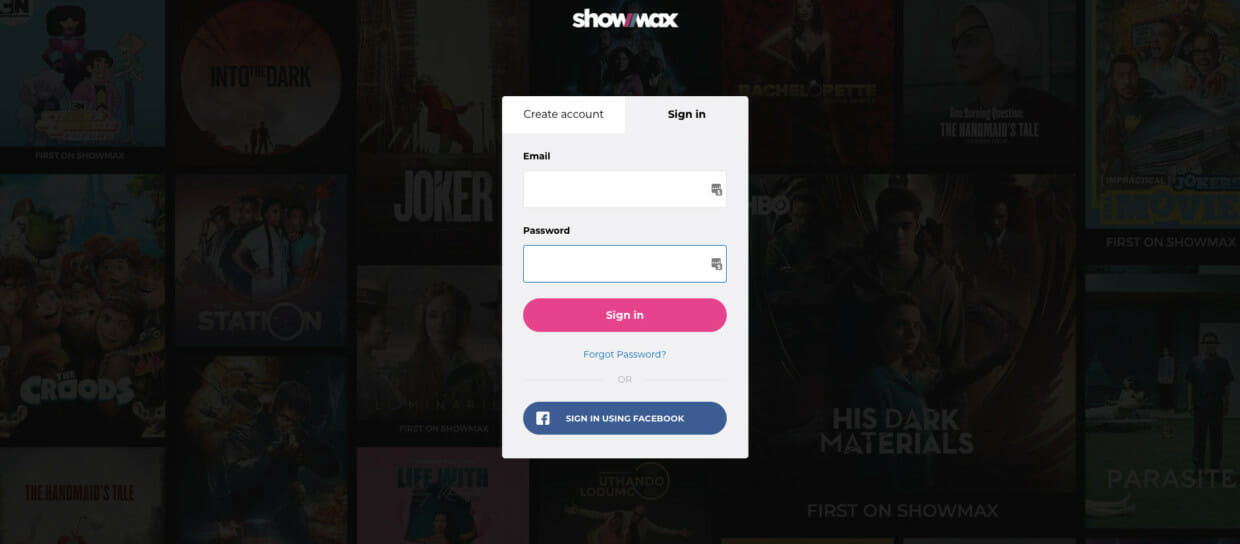Switch to the Create account tab
The width and height of the screenshot is (1240, 544).
563,114
